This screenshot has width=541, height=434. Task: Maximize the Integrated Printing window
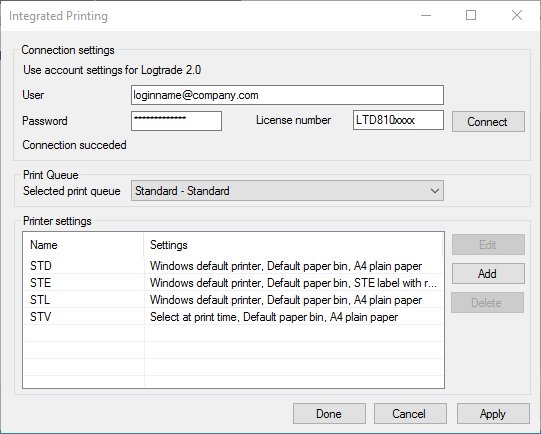click(471, 15)
